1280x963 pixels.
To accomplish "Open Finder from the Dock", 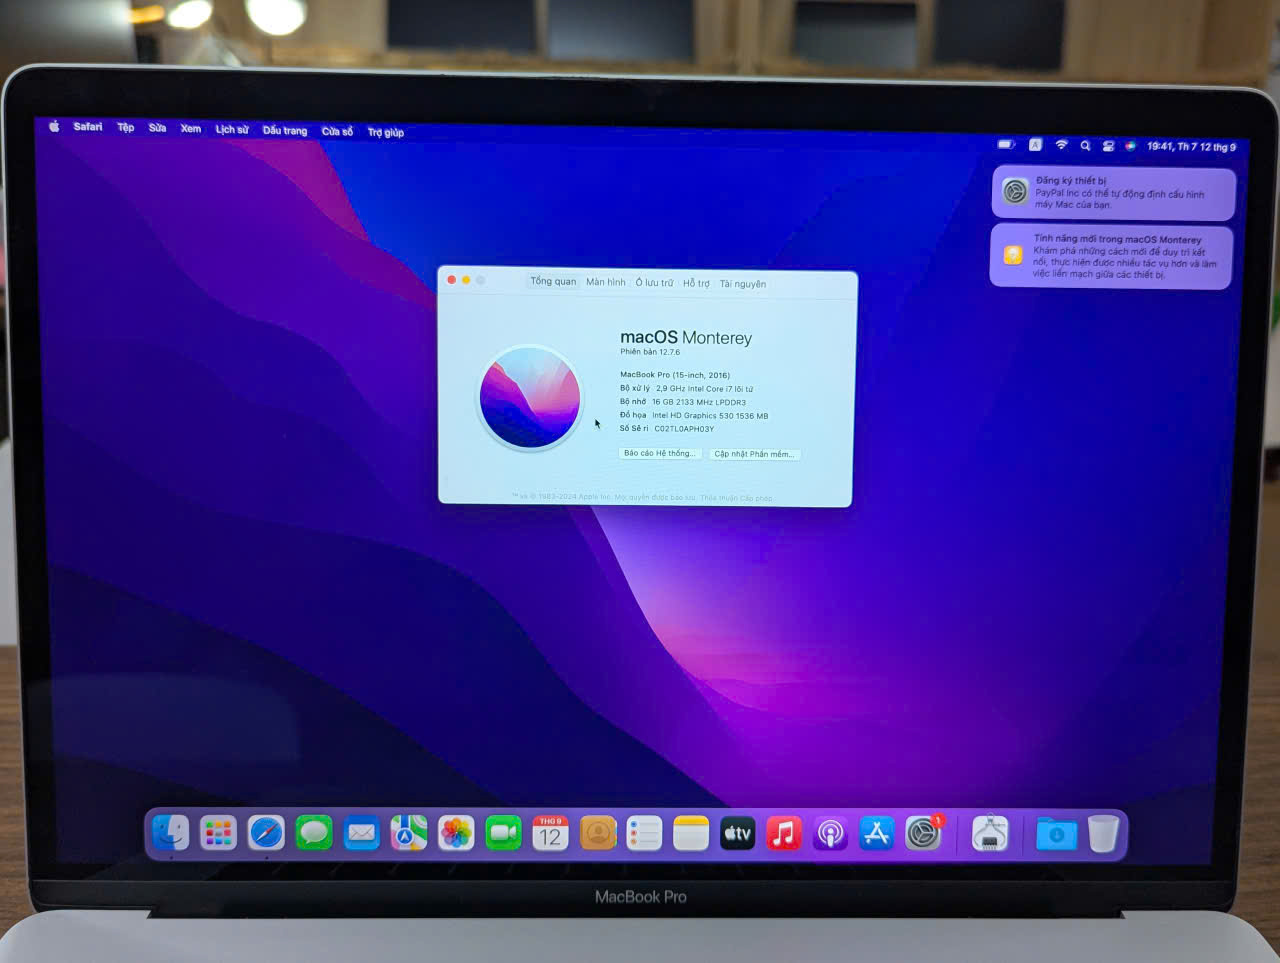I will pos(170,832).
